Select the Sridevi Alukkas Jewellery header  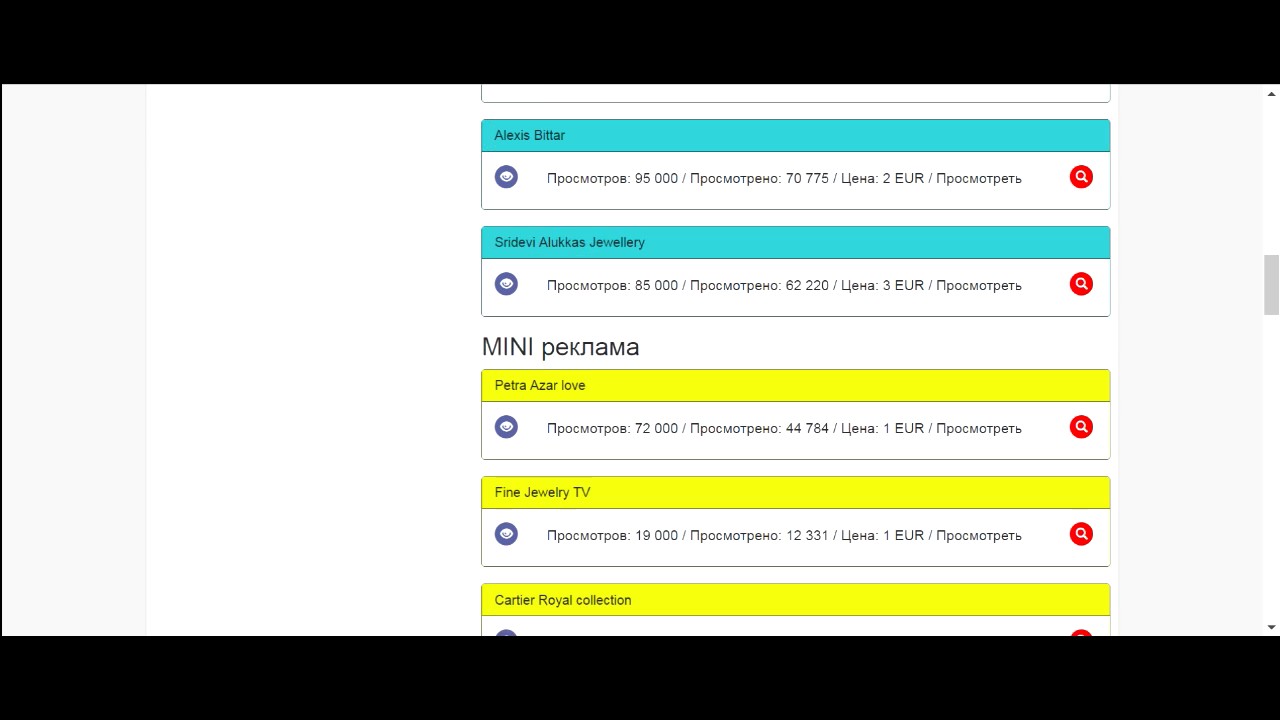pyautogui.click(x=796, y=242)
